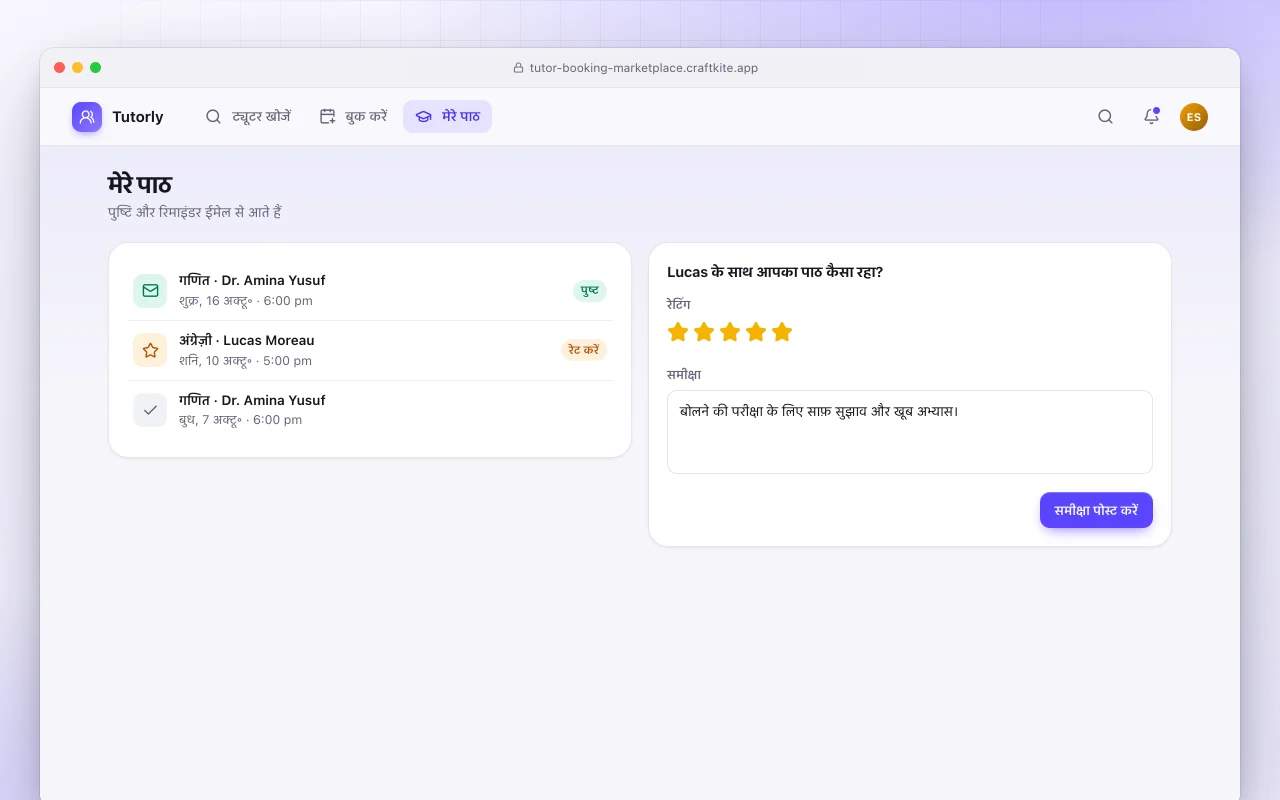Click the lock icon in the address bar
The image size is (1280, 800).
pyautogui.click(x=518, y=68)
